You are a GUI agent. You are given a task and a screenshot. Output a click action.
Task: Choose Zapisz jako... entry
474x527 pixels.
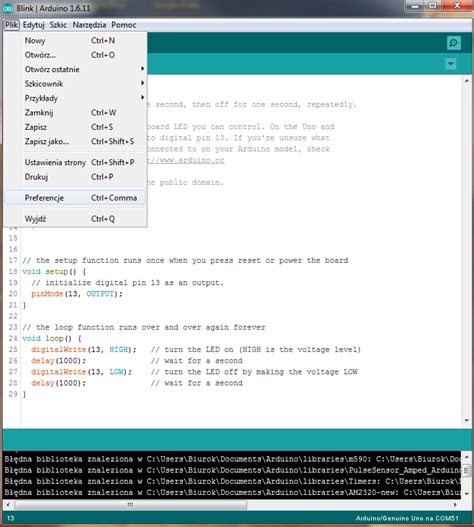click(x=76, y=141)
